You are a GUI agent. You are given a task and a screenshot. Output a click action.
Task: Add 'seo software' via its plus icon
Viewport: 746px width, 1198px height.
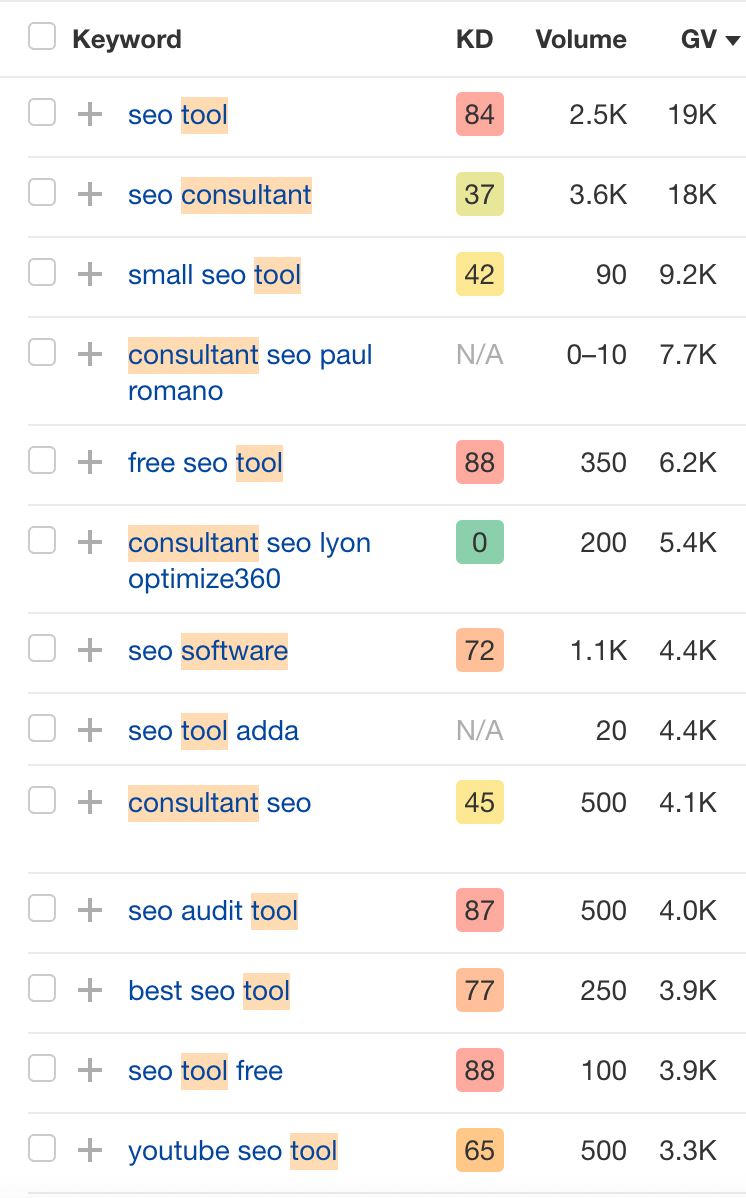89,649
